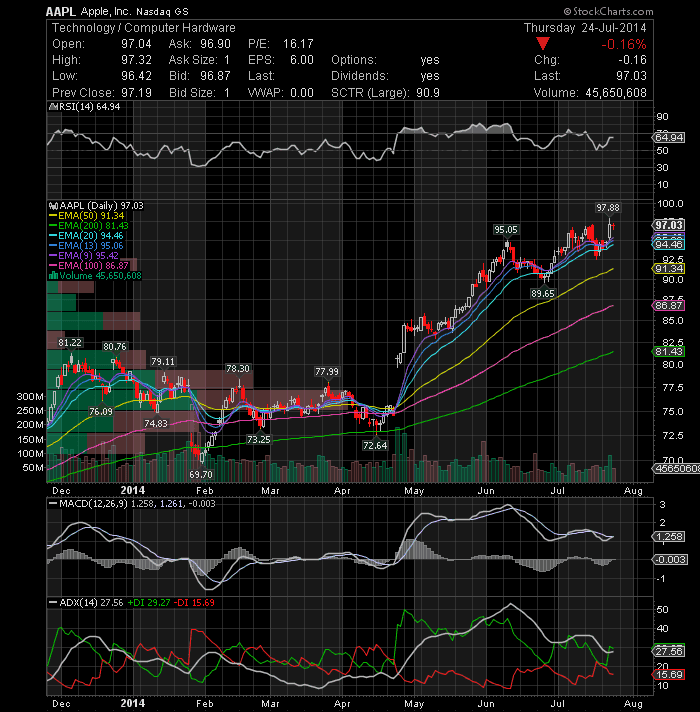
Task: Click the SCTR (Large) value 90.9
Action: [x=428, y=93]
